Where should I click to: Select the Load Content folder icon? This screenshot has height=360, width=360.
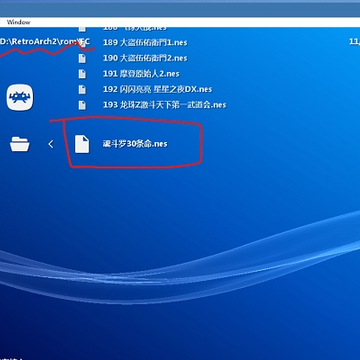(20, 144)
